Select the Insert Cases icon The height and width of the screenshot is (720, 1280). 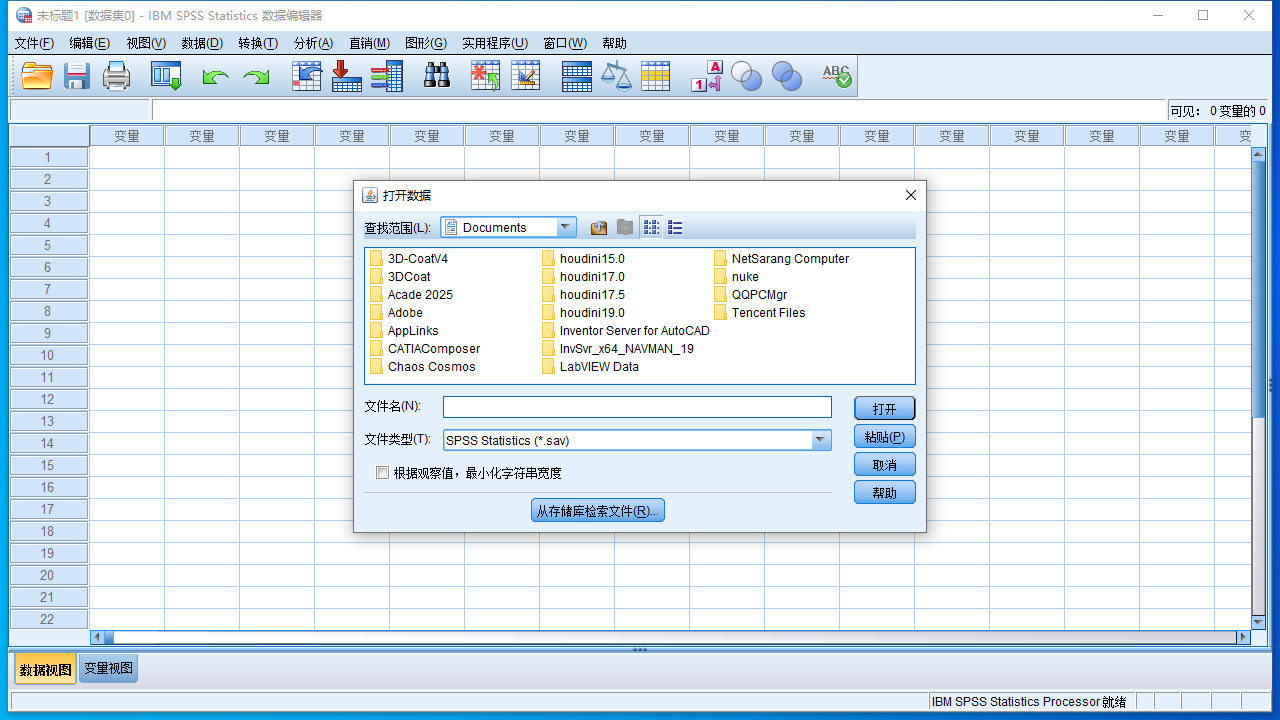point(485,74)
